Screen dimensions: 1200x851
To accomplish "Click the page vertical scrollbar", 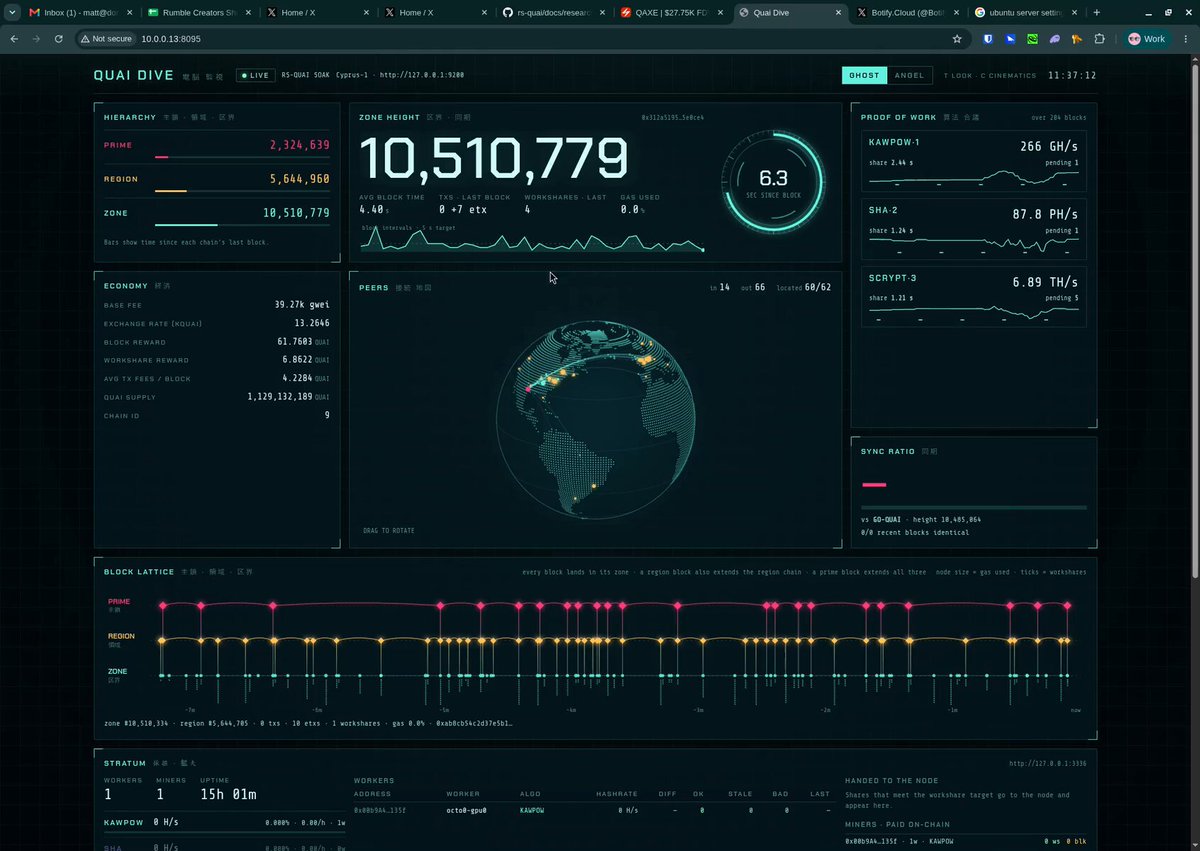I will coord(1195,320).
